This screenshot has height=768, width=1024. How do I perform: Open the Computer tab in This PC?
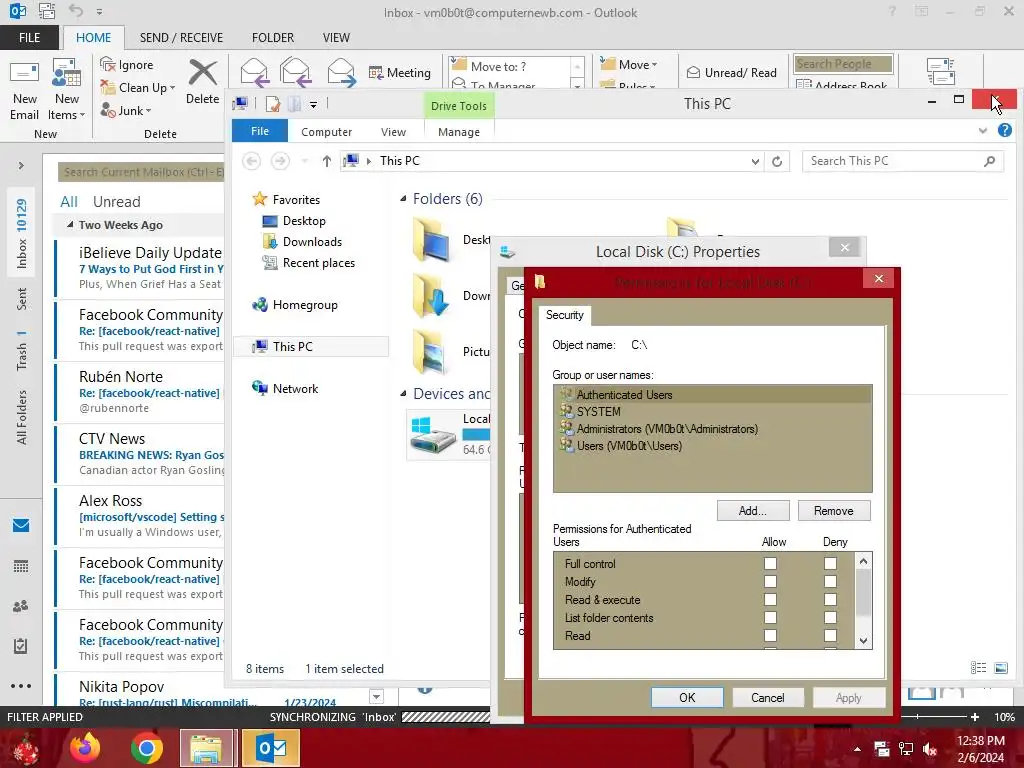coord(327,131)
